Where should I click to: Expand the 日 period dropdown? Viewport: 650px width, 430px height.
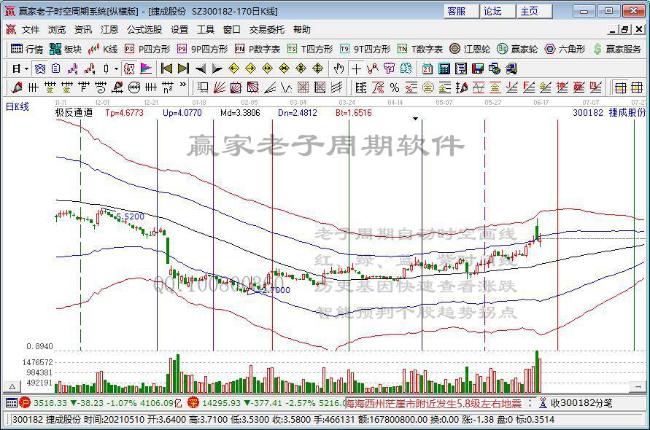coord(27,69)
